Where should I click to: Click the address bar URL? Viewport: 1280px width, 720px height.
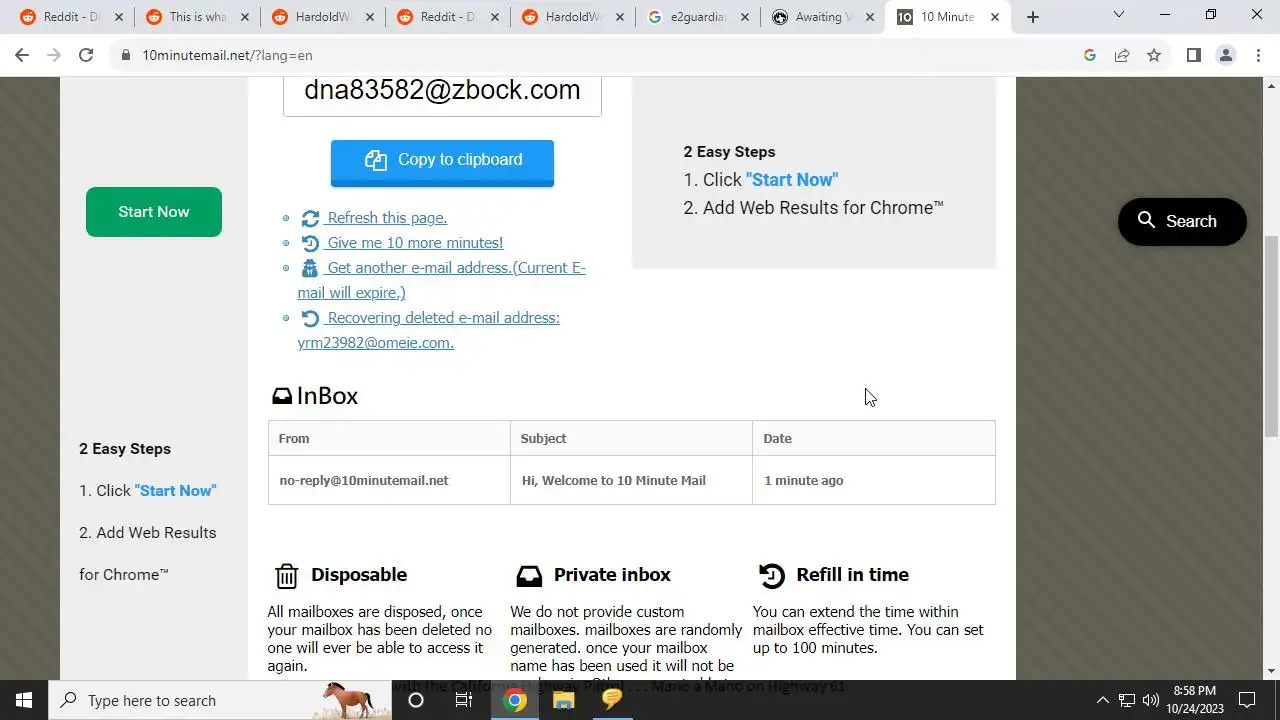tap(227, 55)
